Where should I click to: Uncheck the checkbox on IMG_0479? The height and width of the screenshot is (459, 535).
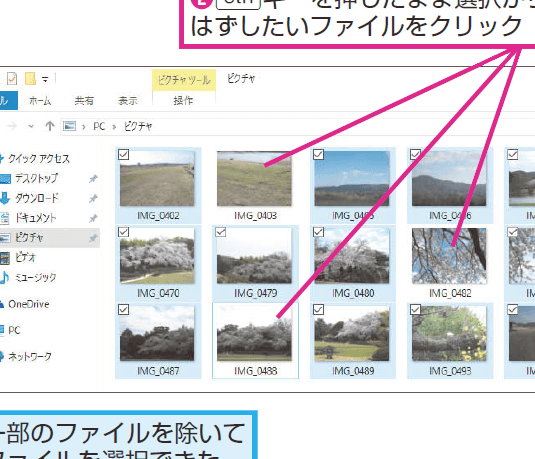pos(221,232)
